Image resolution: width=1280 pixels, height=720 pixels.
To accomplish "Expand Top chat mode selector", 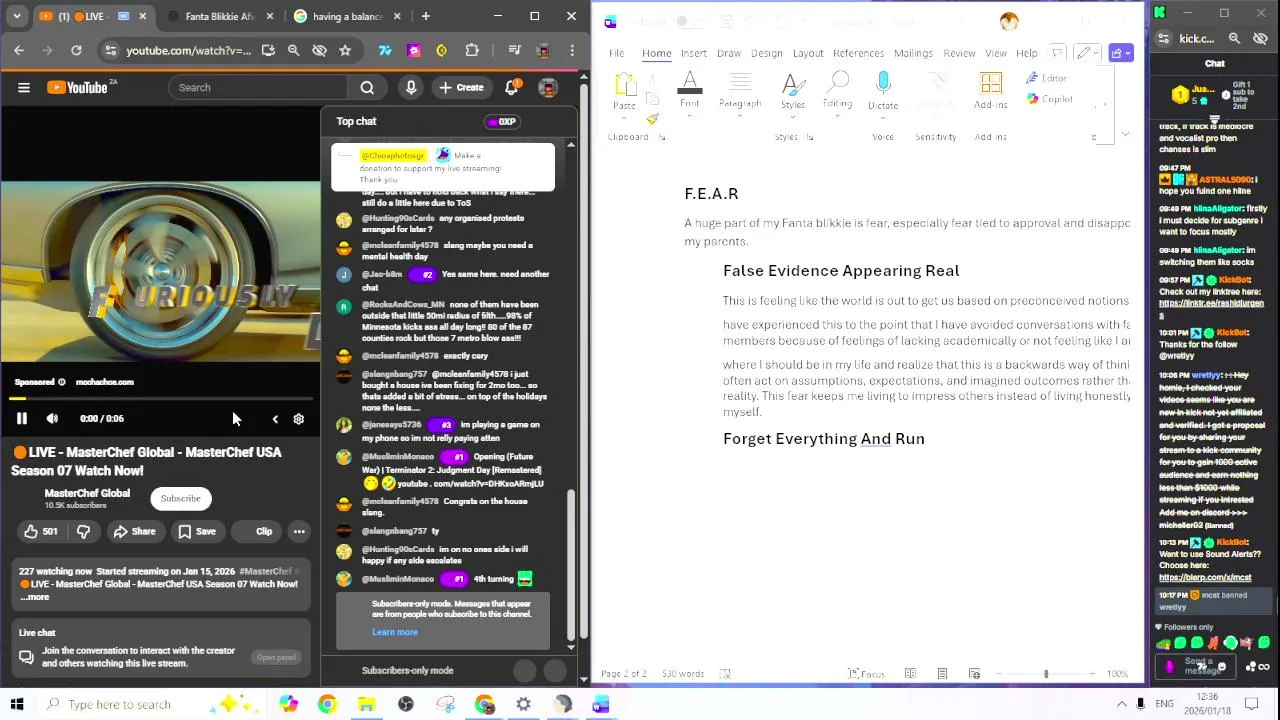I will (356, 121).
